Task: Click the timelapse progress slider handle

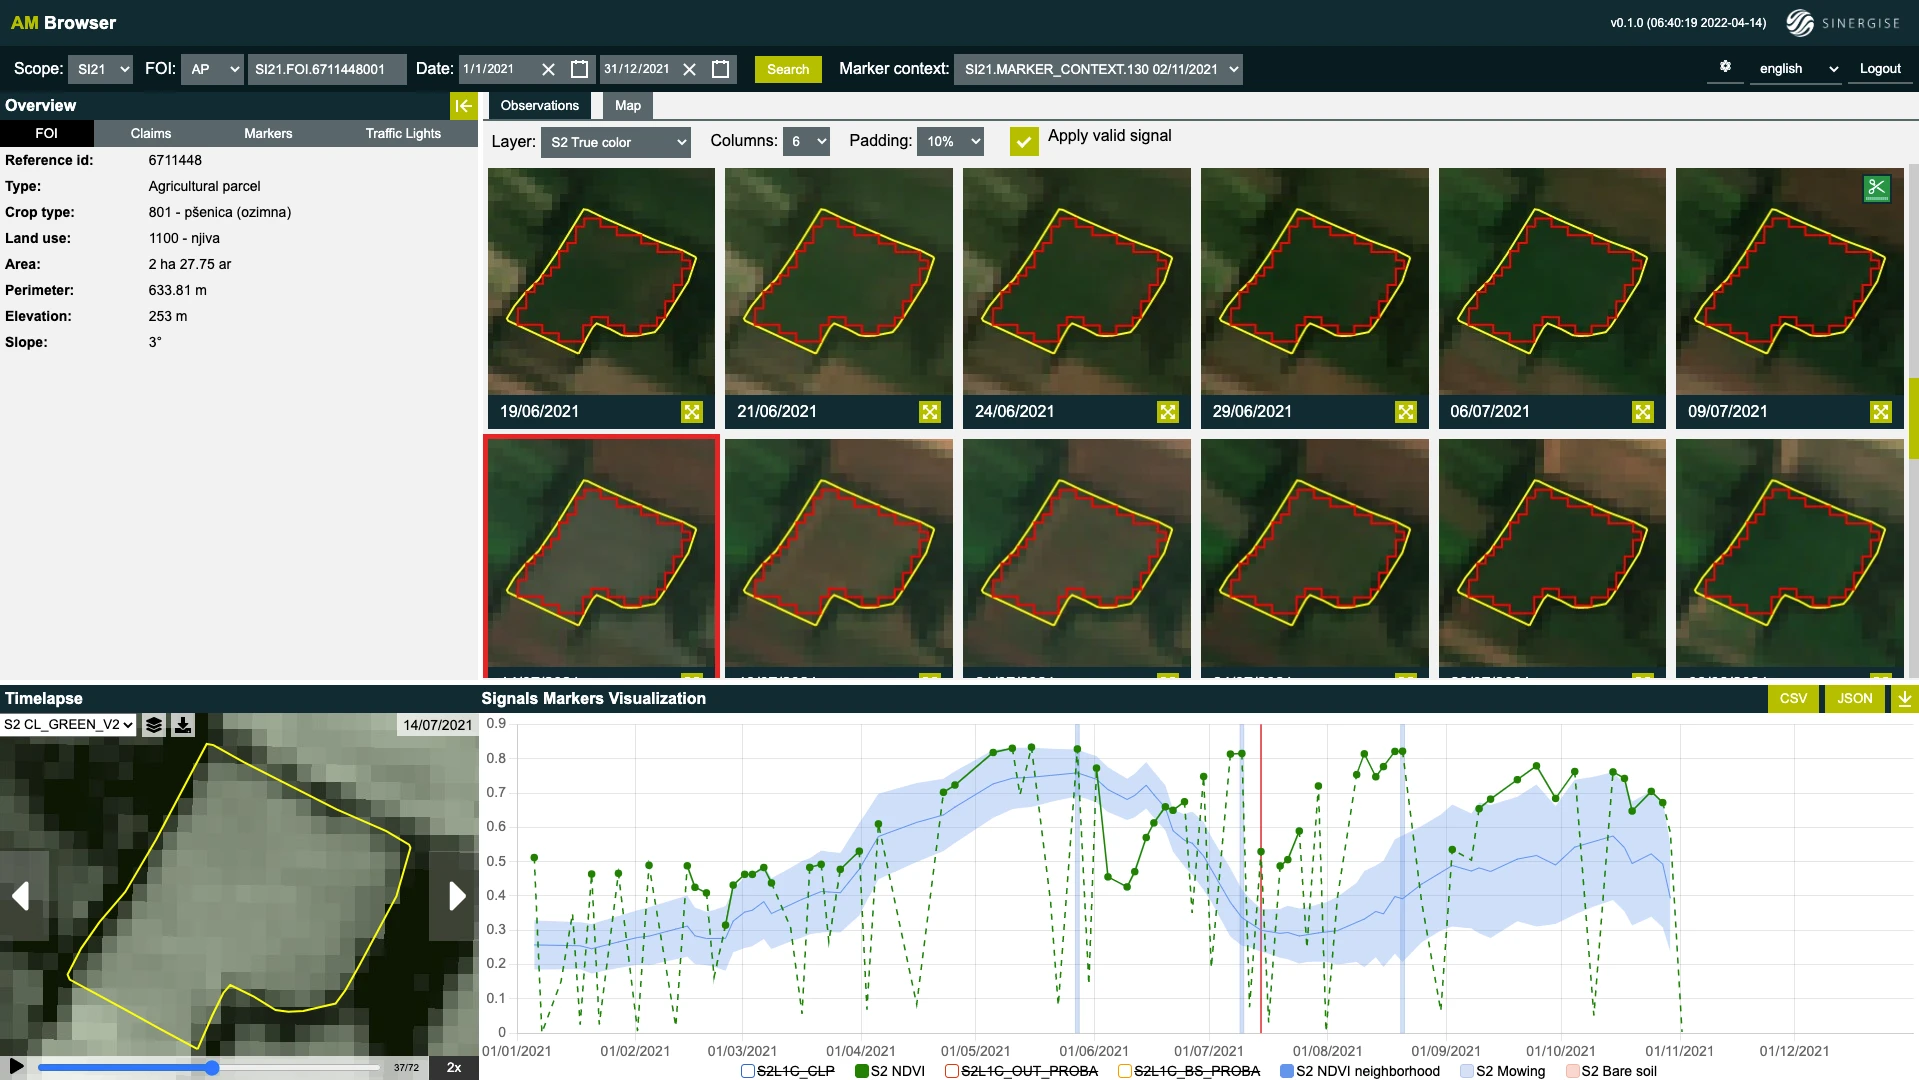Action: [x=212, y=1068]
